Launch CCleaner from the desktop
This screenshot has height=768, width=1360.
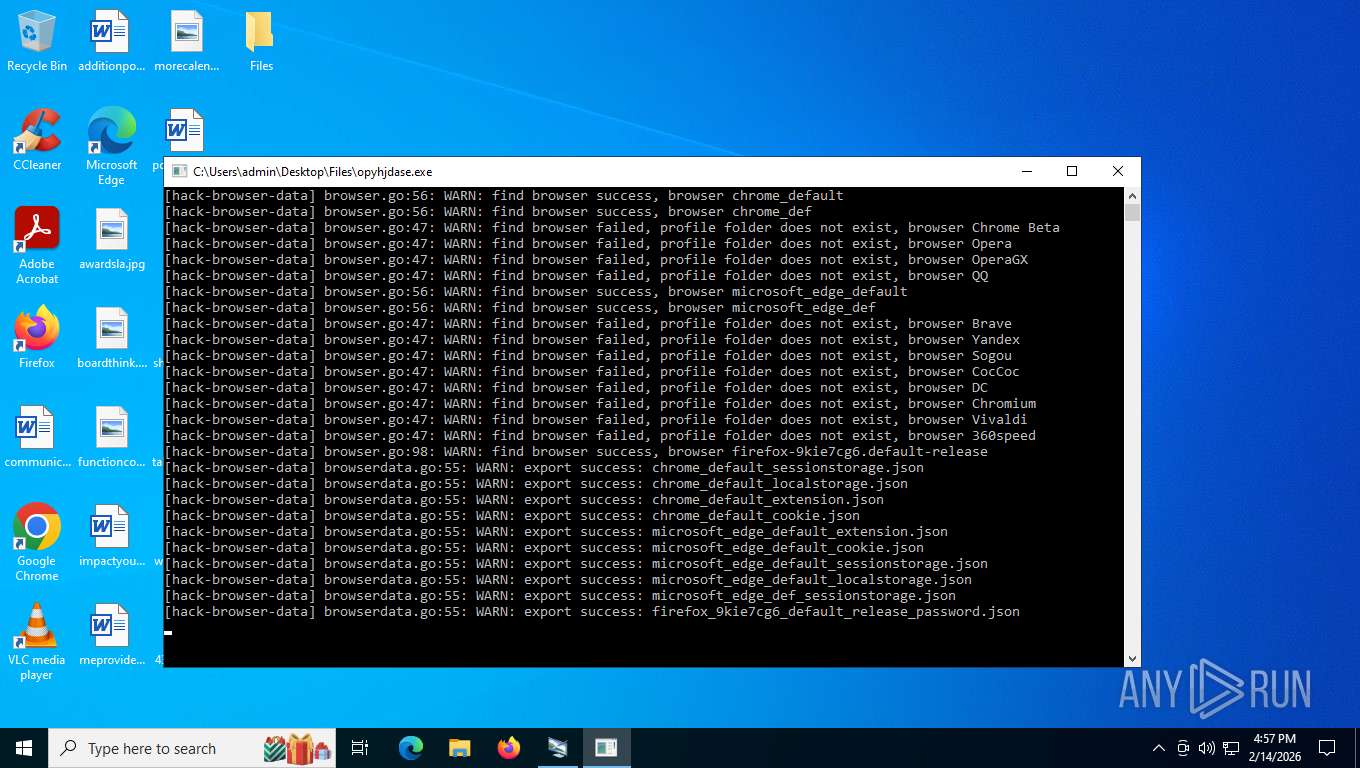(37, 140)
